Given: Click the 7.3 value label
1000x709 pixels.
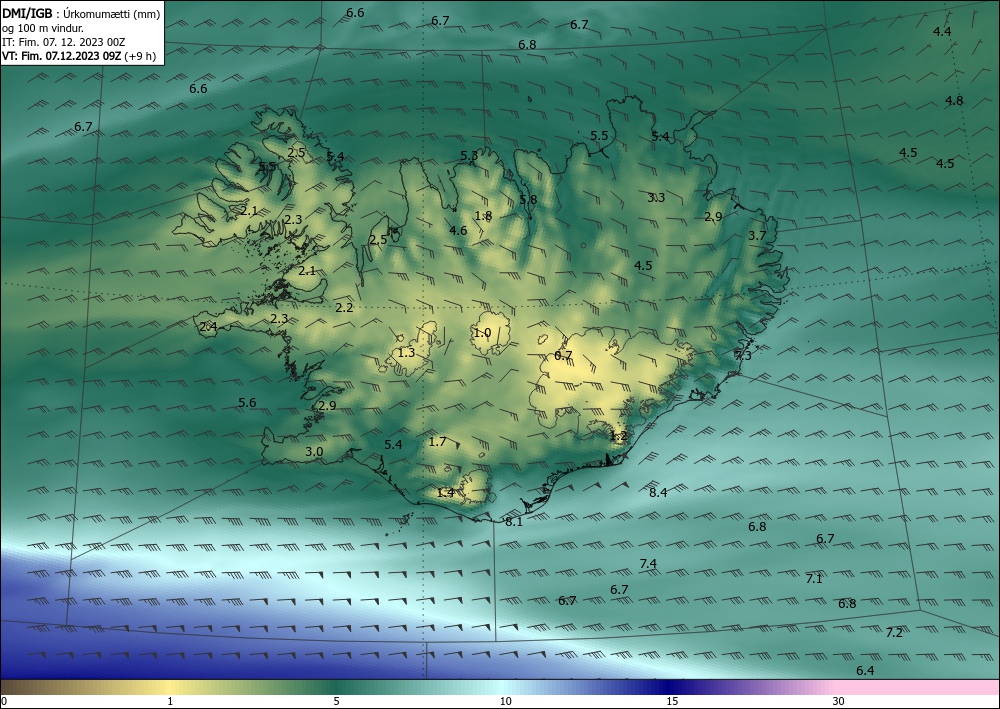Looking at the screenshot, I should 743,356.
